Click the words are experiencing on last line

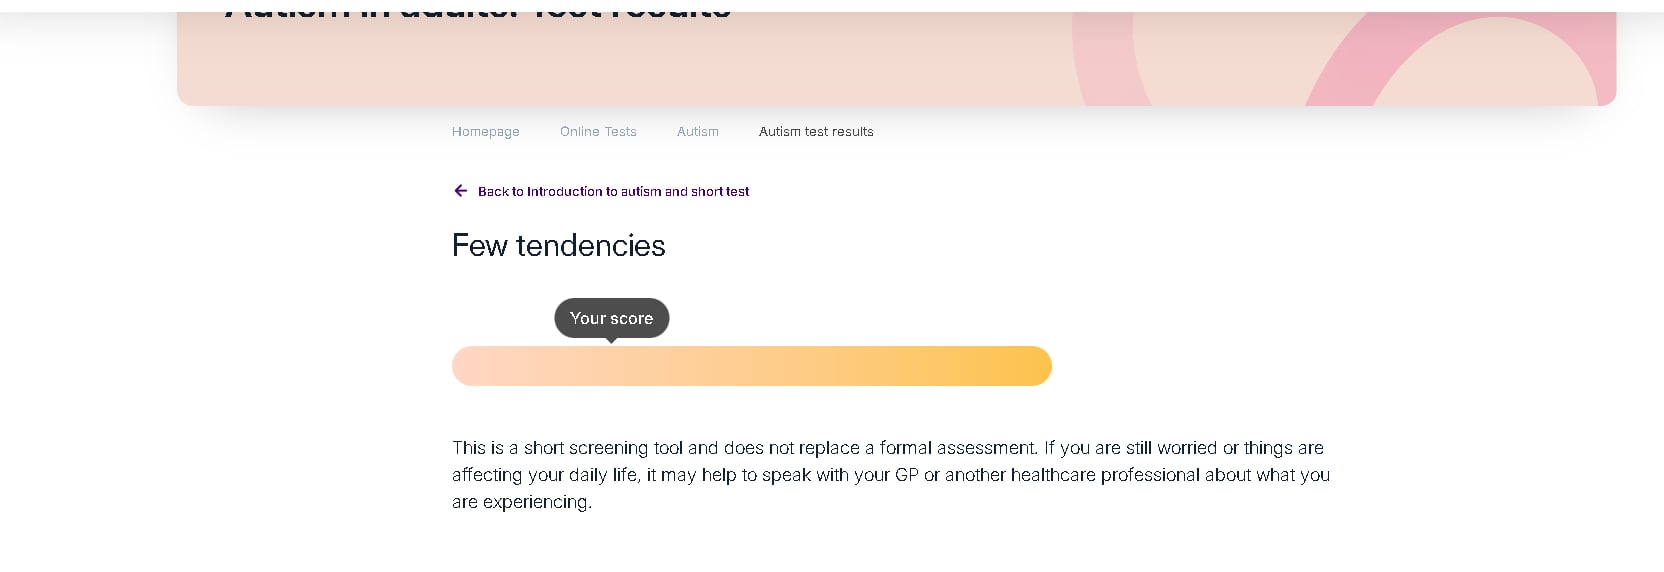[x=521, y=502]
